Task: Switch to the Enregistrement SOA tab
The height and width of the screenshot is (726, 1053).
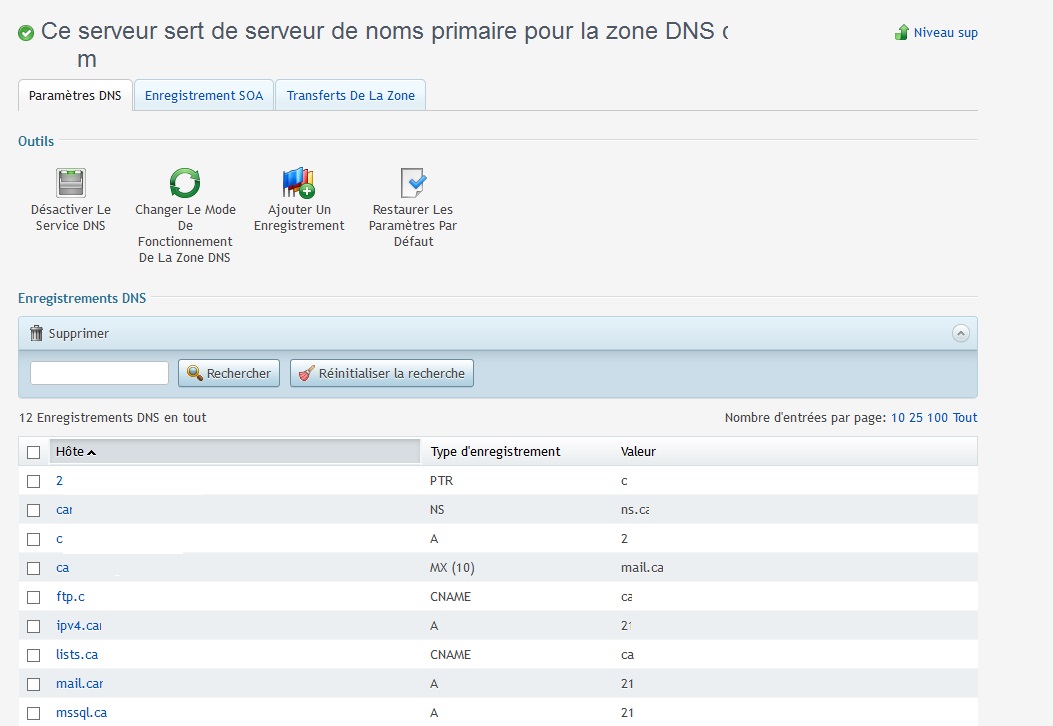Action: pos(204,96)
